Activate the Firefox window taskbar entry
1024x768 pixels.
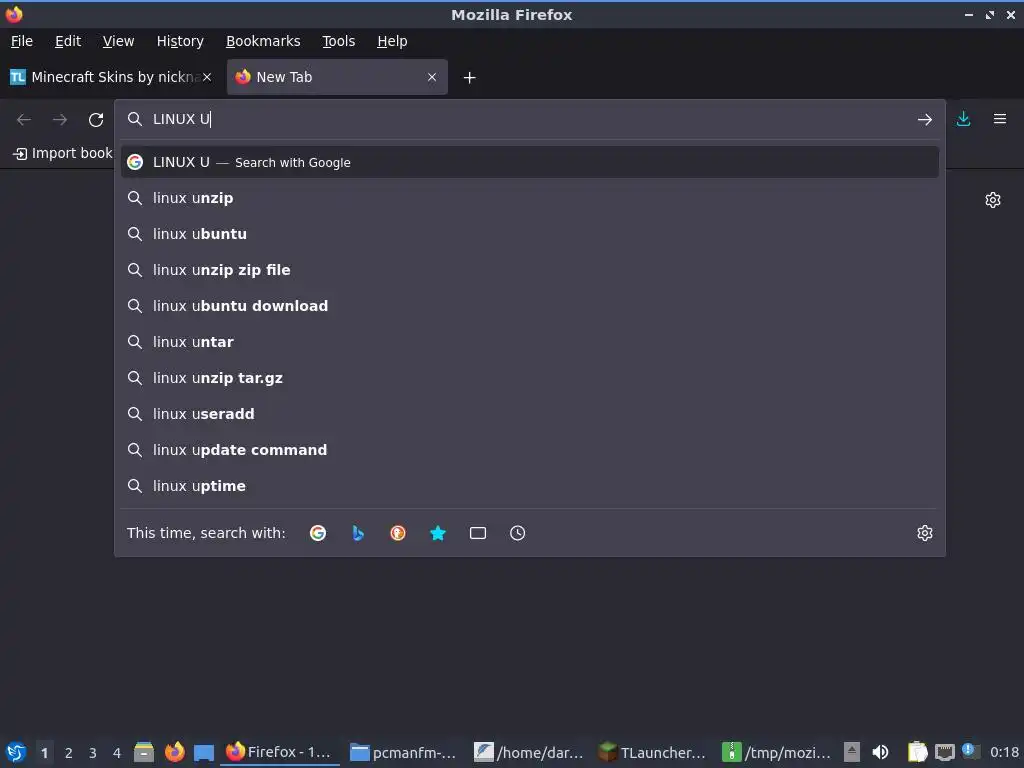(x=280, y=752)
